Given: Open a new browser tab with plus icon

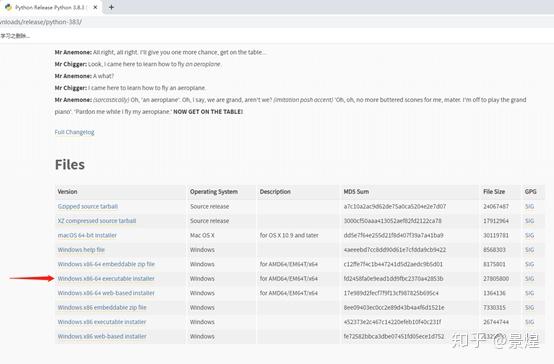Looking at the screenshot, I should (111, 7).
